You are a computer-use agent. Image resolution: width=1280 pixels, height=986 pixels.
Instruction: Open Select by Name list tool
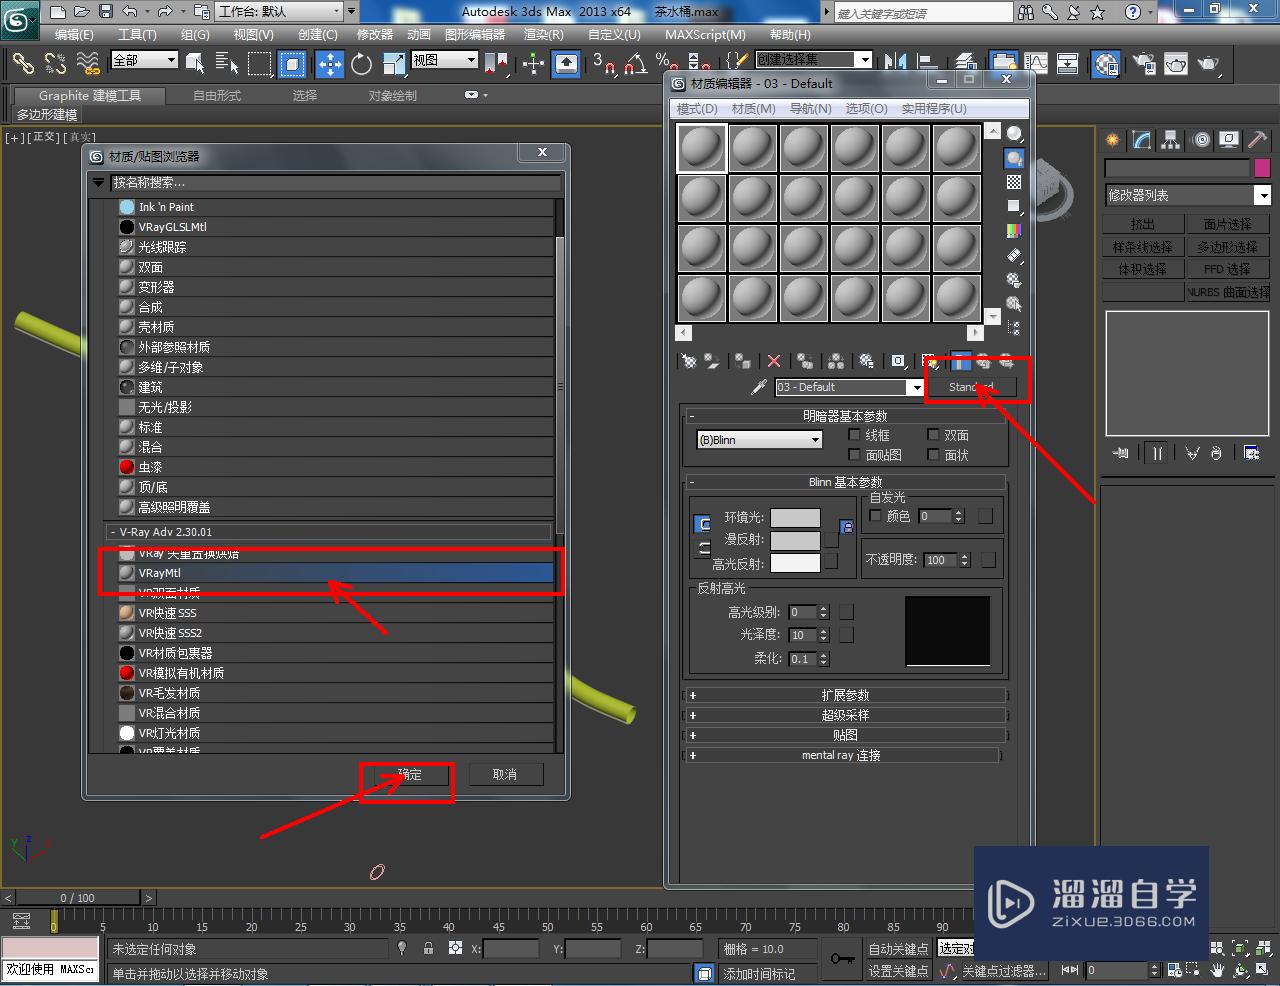227,65
